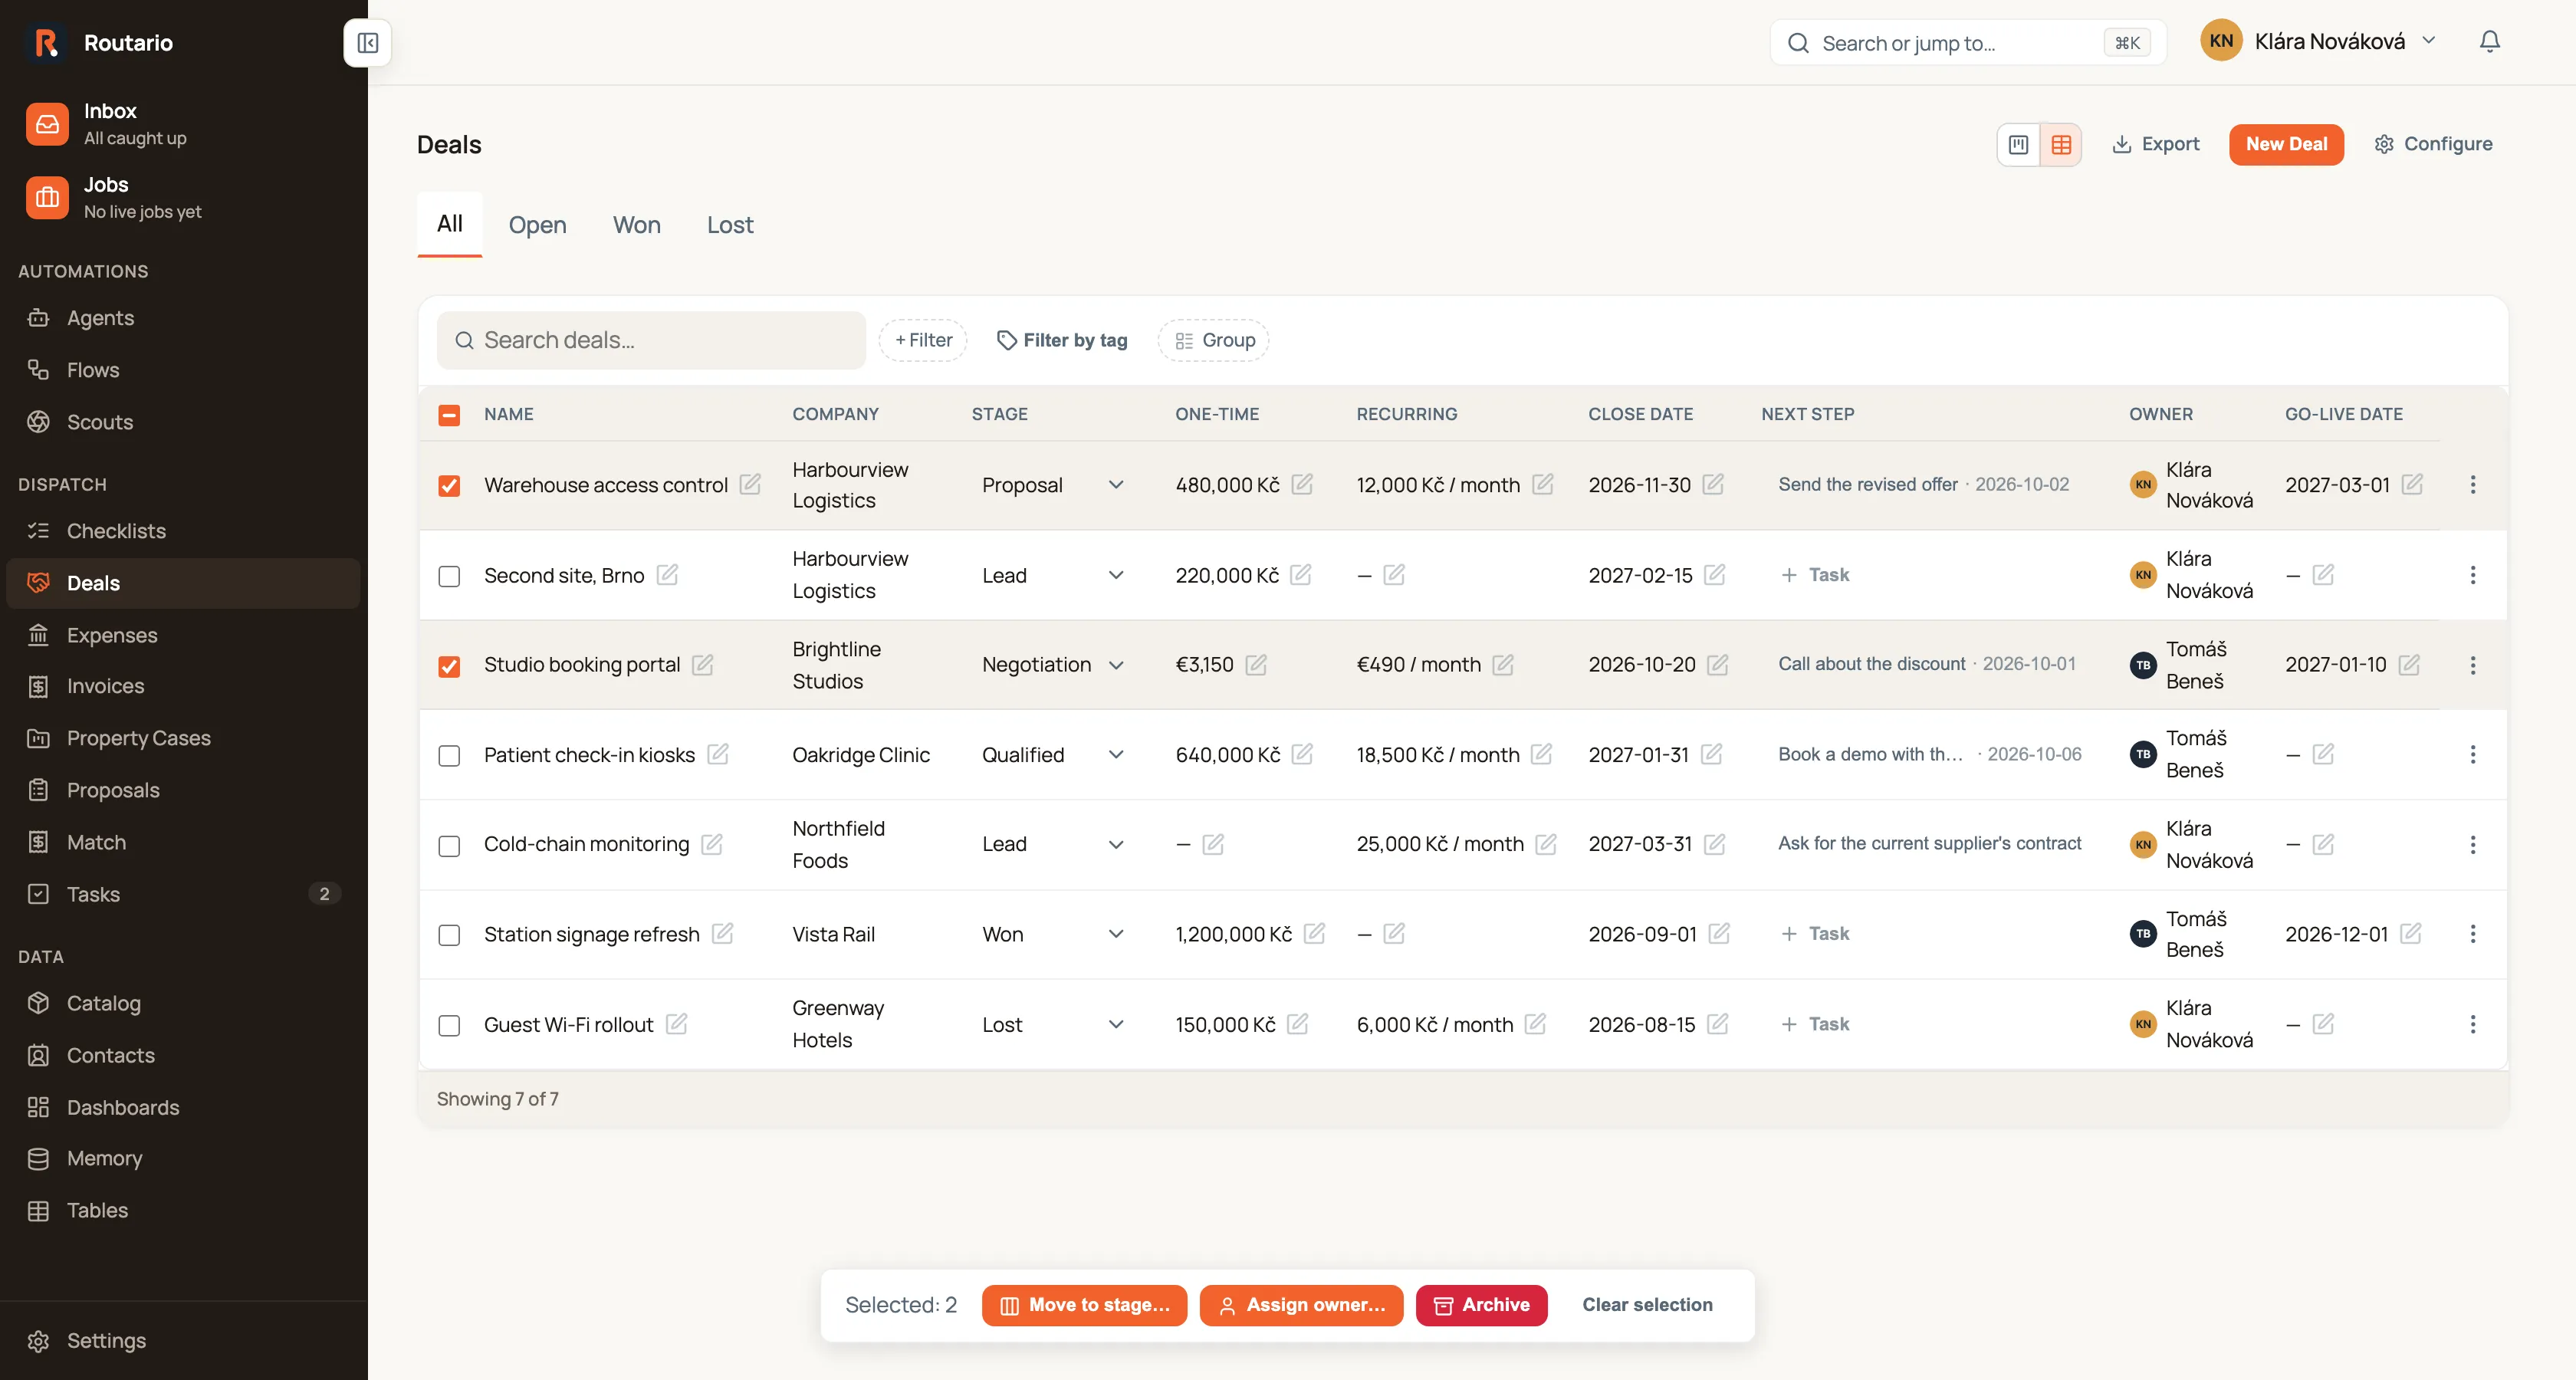The width and height of the screenshot is (2576, 1380).
Task: Open Group options
Action: (x=1214, y=340)
